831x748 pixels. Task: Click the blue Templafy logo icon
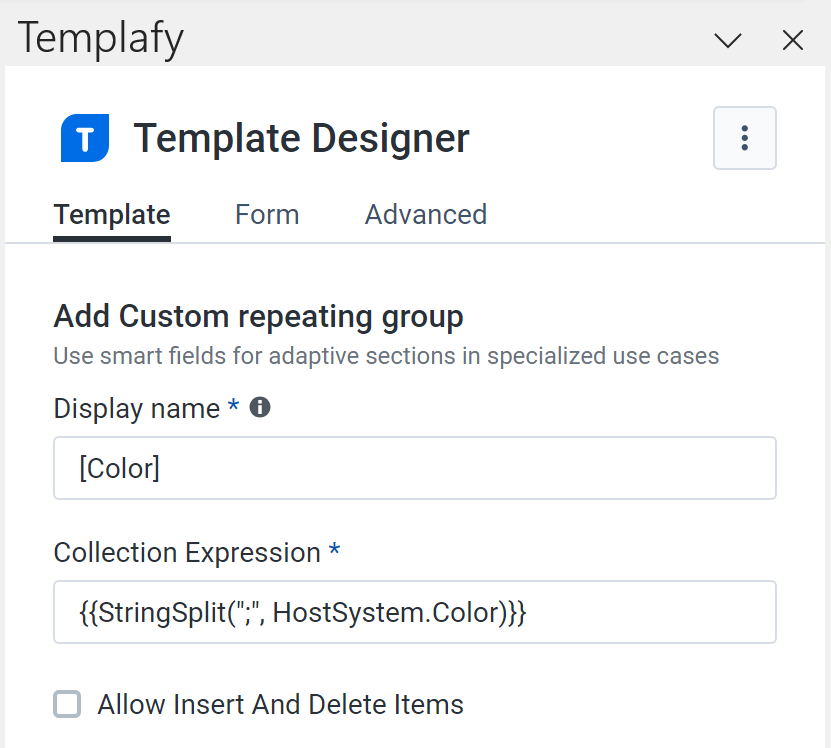click(x=84, y=138)
